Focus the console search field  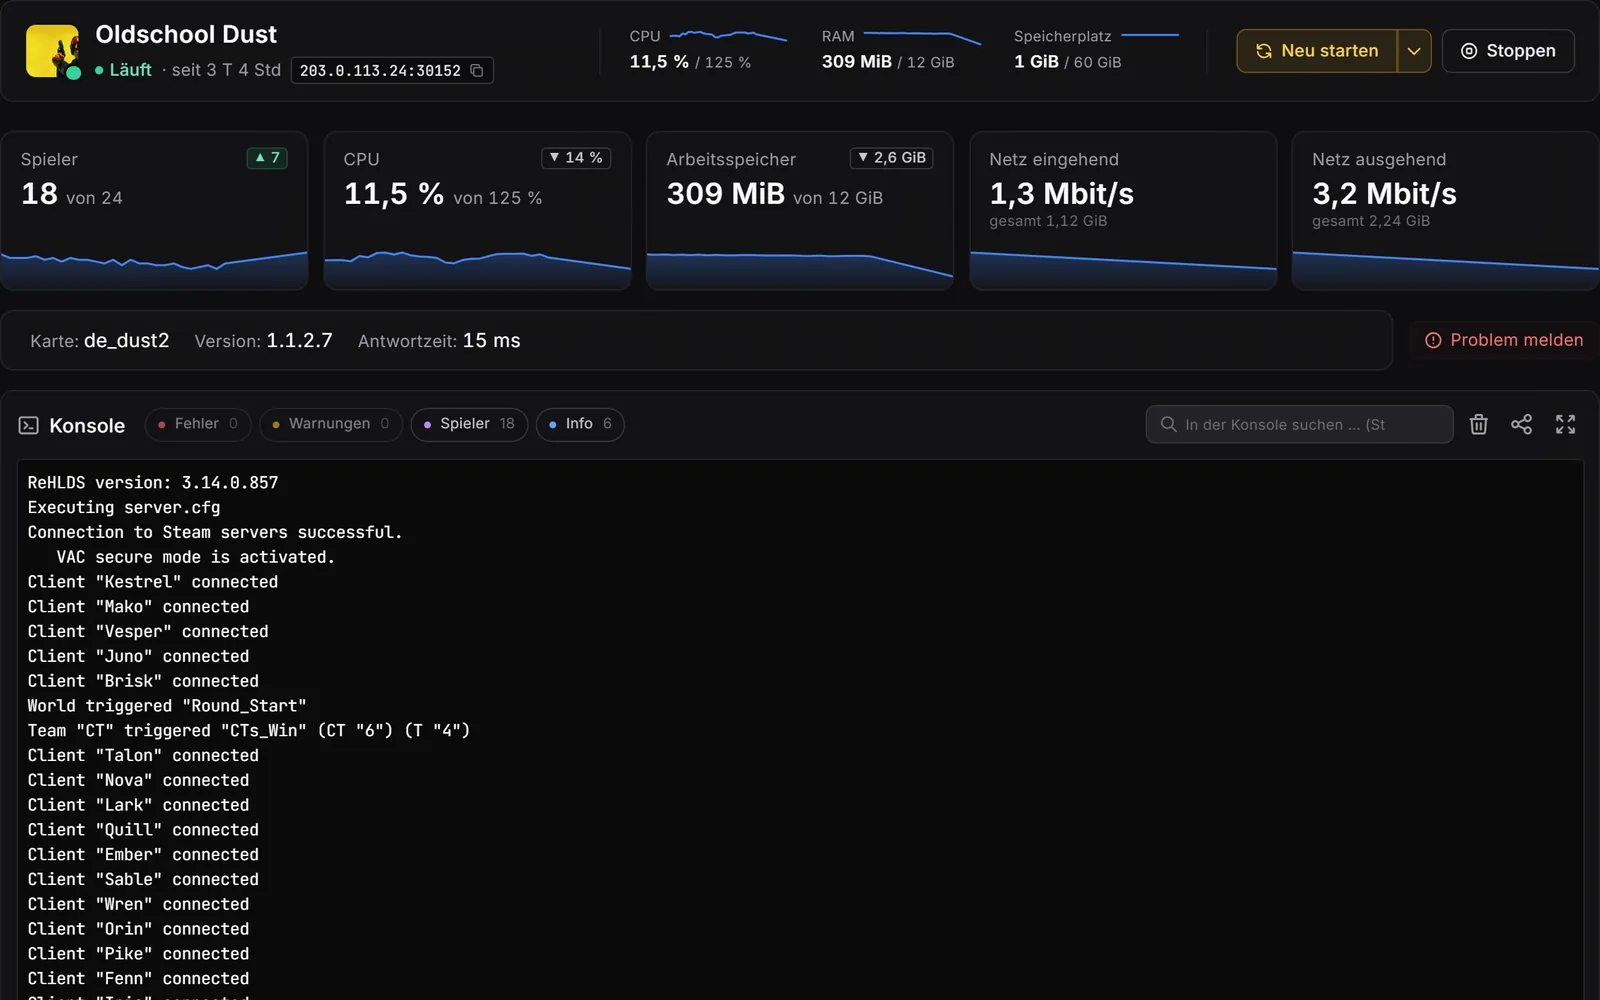(1299, 424)
